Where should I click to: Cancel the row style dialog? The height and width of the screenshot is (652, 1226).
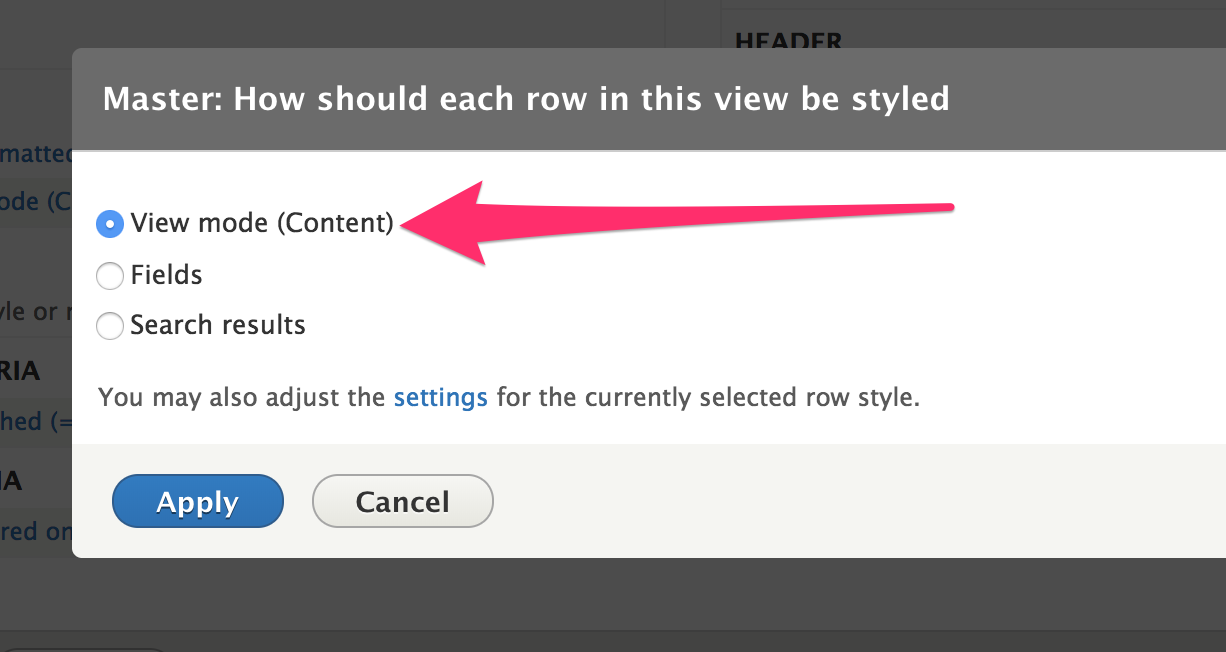coord(402,501)
